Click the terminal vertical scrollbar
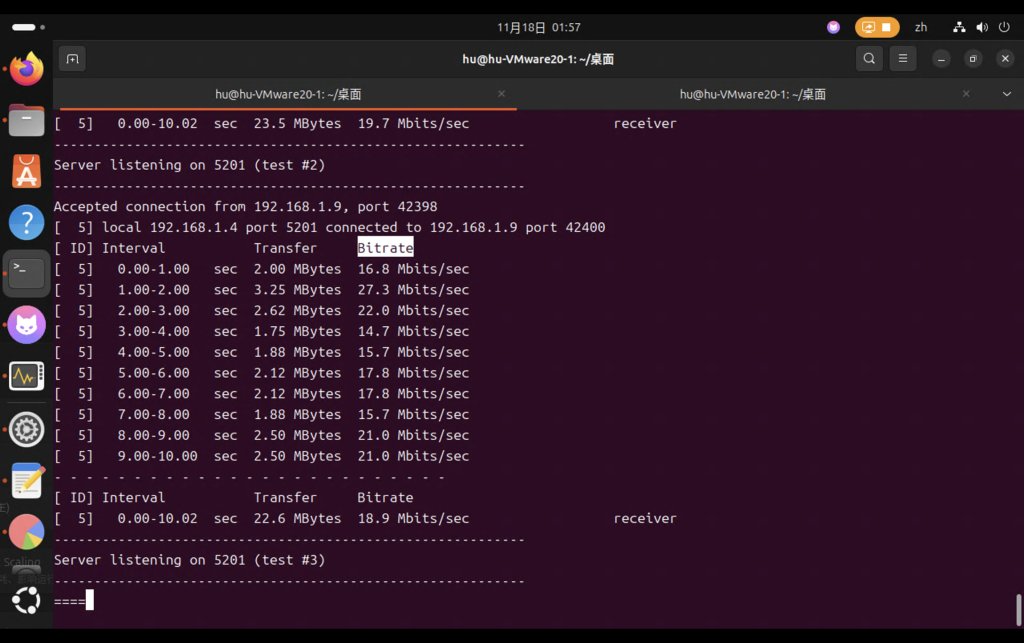 1018,606
